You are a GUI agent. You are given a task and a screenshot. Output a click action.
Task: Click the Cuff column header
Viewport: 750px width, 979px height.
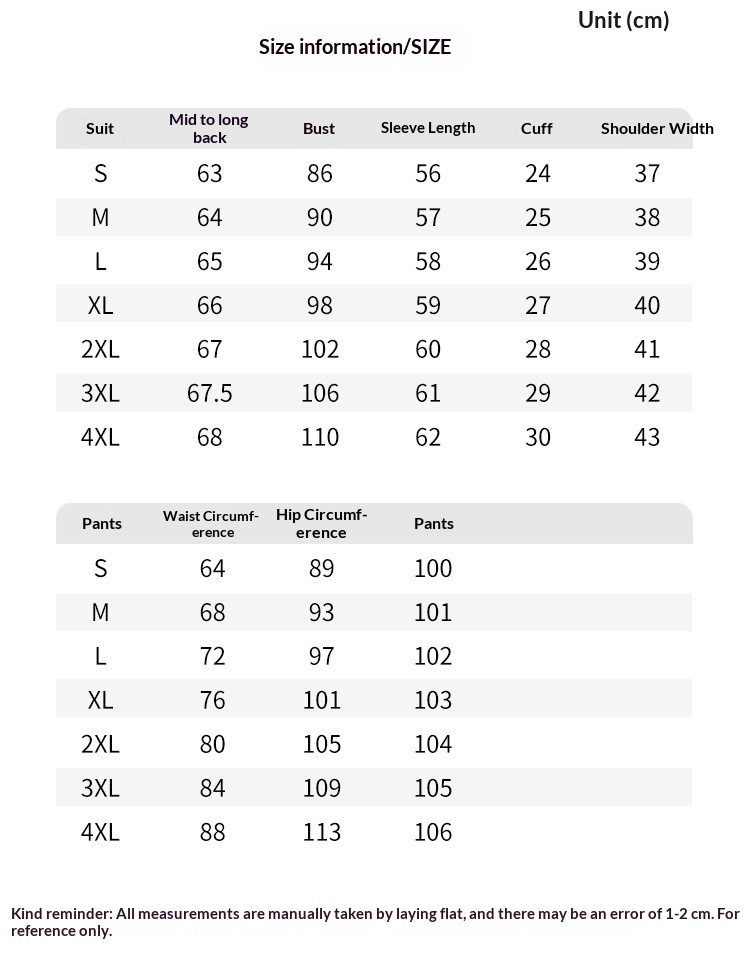[536, 129]
